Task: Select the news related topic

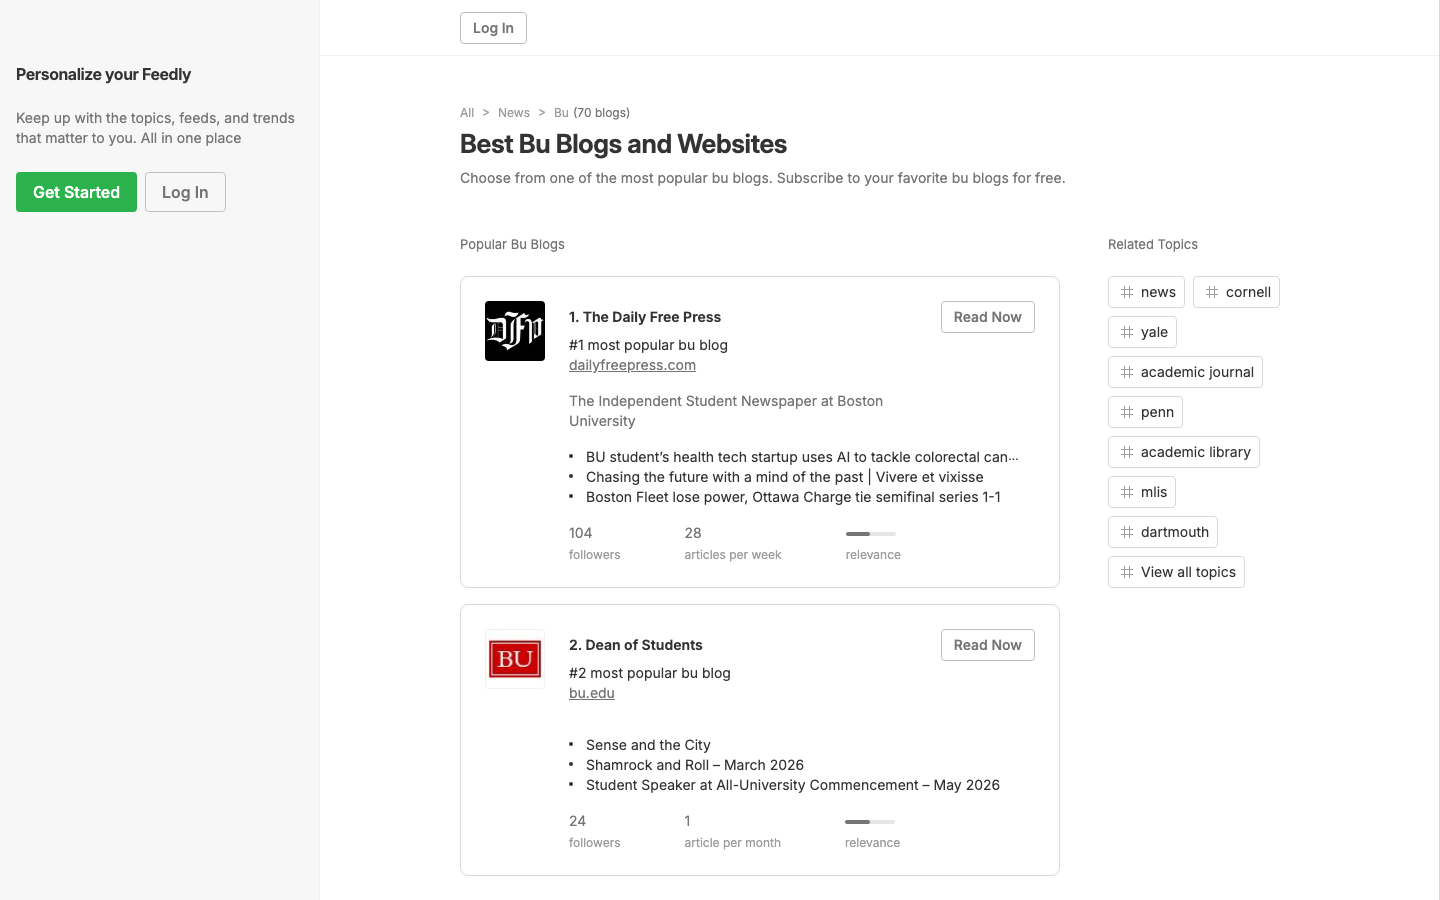Action: tap(1146, 292)
